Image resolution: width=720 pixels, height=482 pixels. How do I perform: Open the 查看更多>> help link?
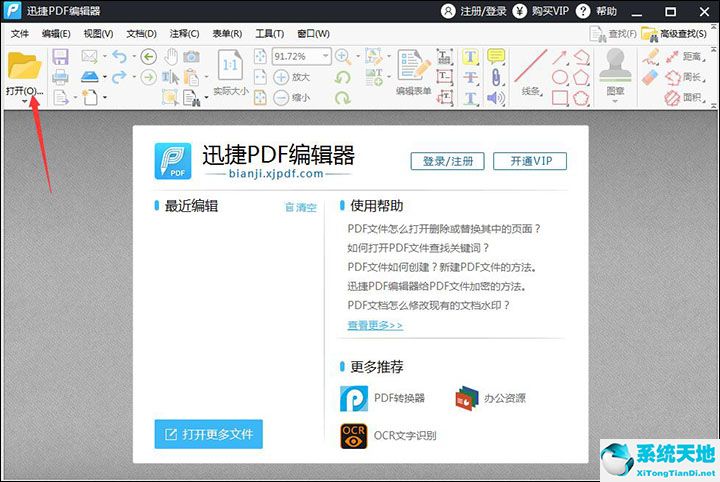click(x=375, y=325)
